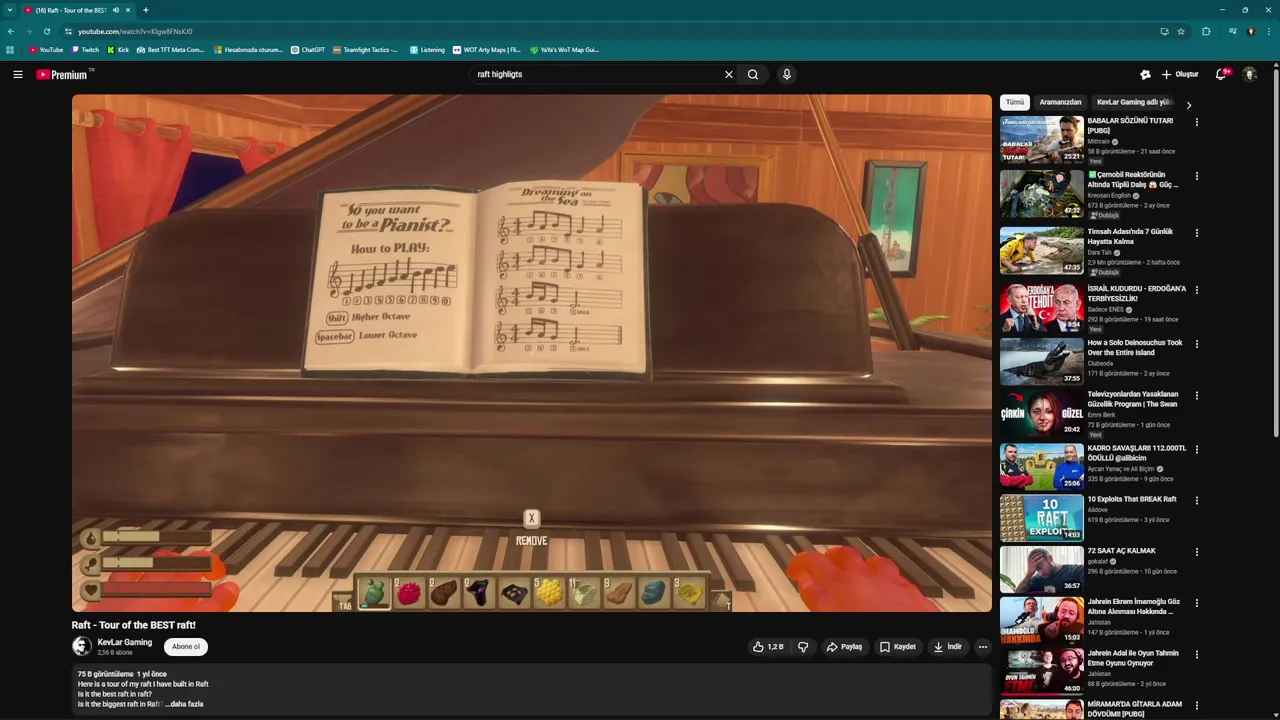Close the Raft browser tab
Screen dimensions: 1280x720
pyautogui.click(x=128, y=10)
